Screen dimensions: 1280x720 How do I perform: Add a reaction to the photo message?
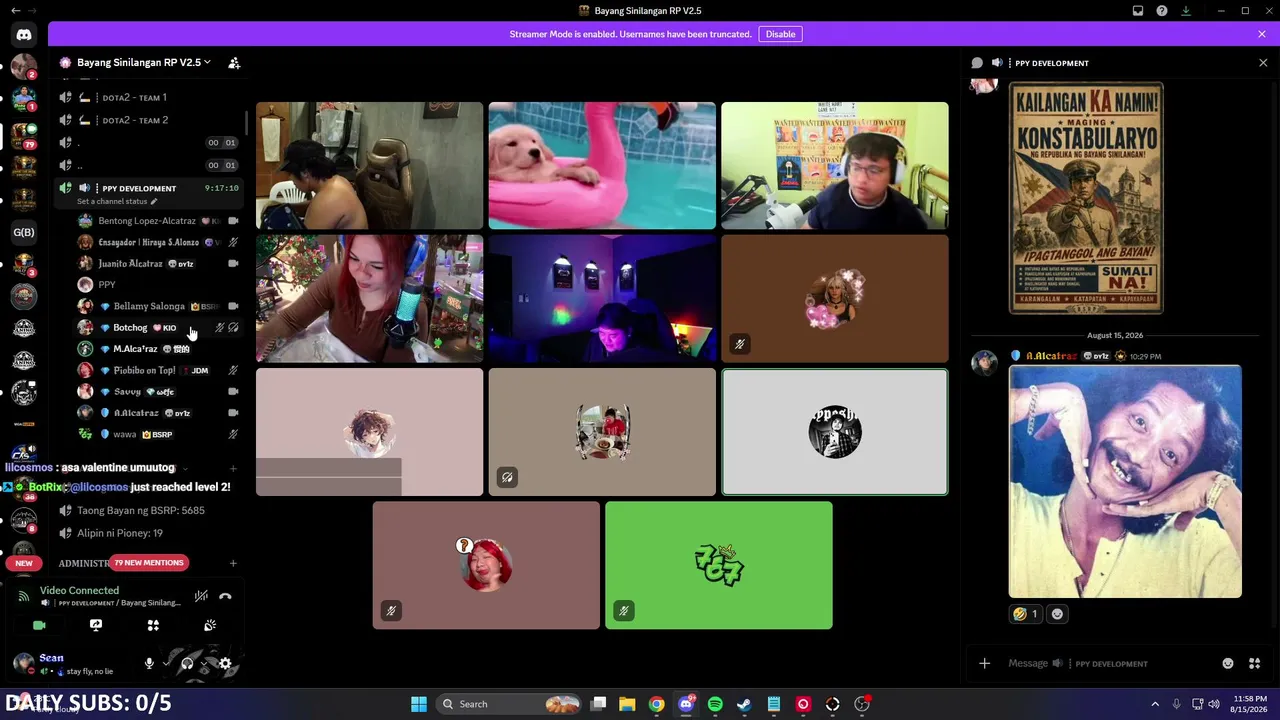[1057, 614]
